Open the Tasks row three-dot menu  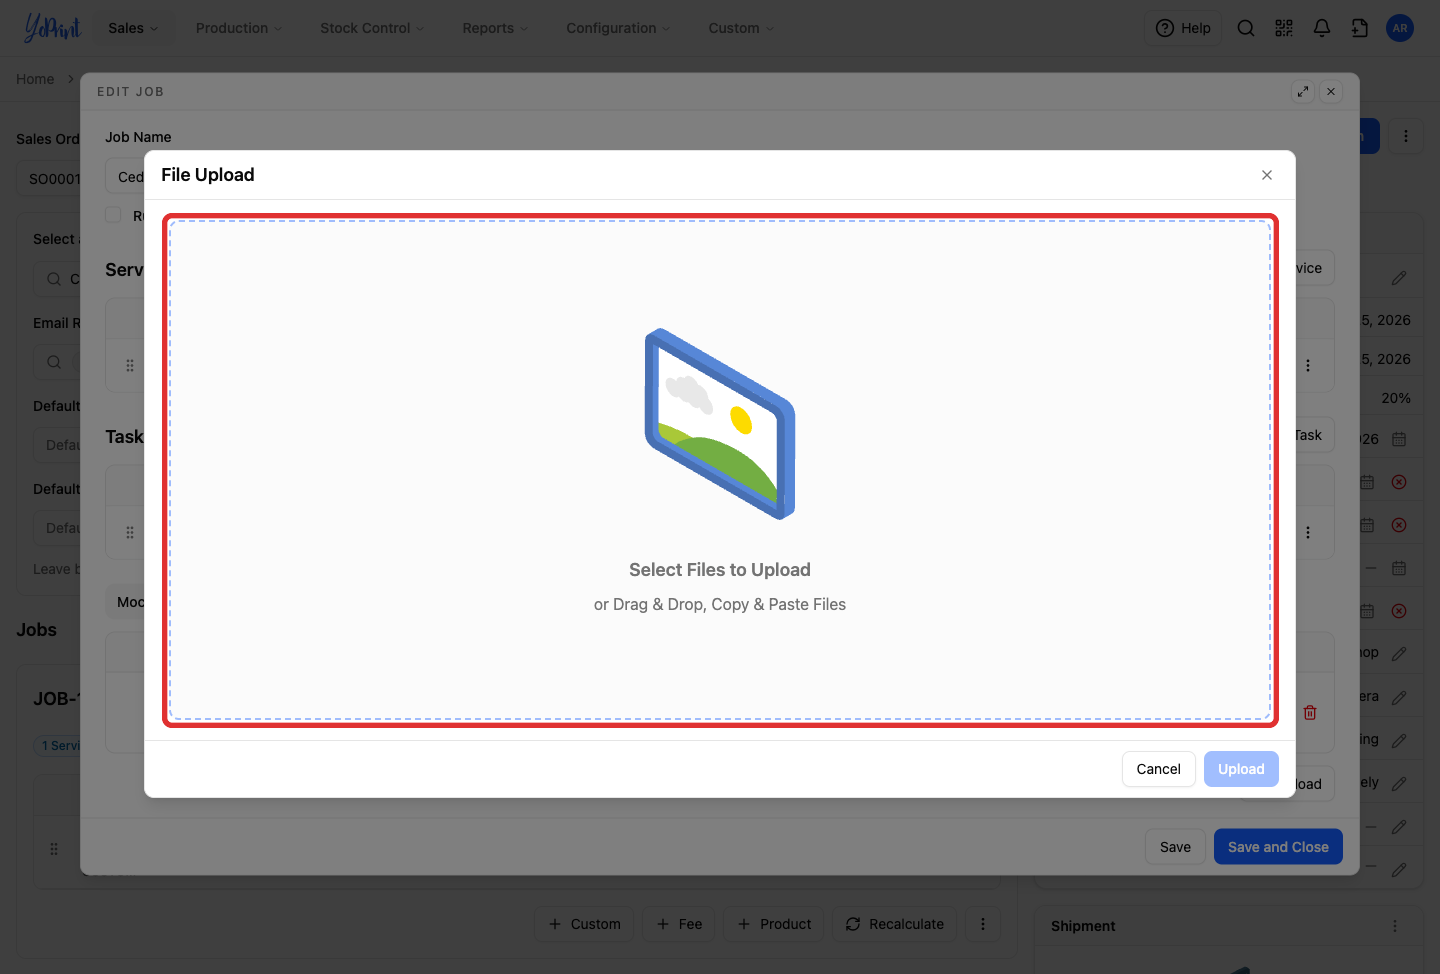click(x=1308, y=532)
